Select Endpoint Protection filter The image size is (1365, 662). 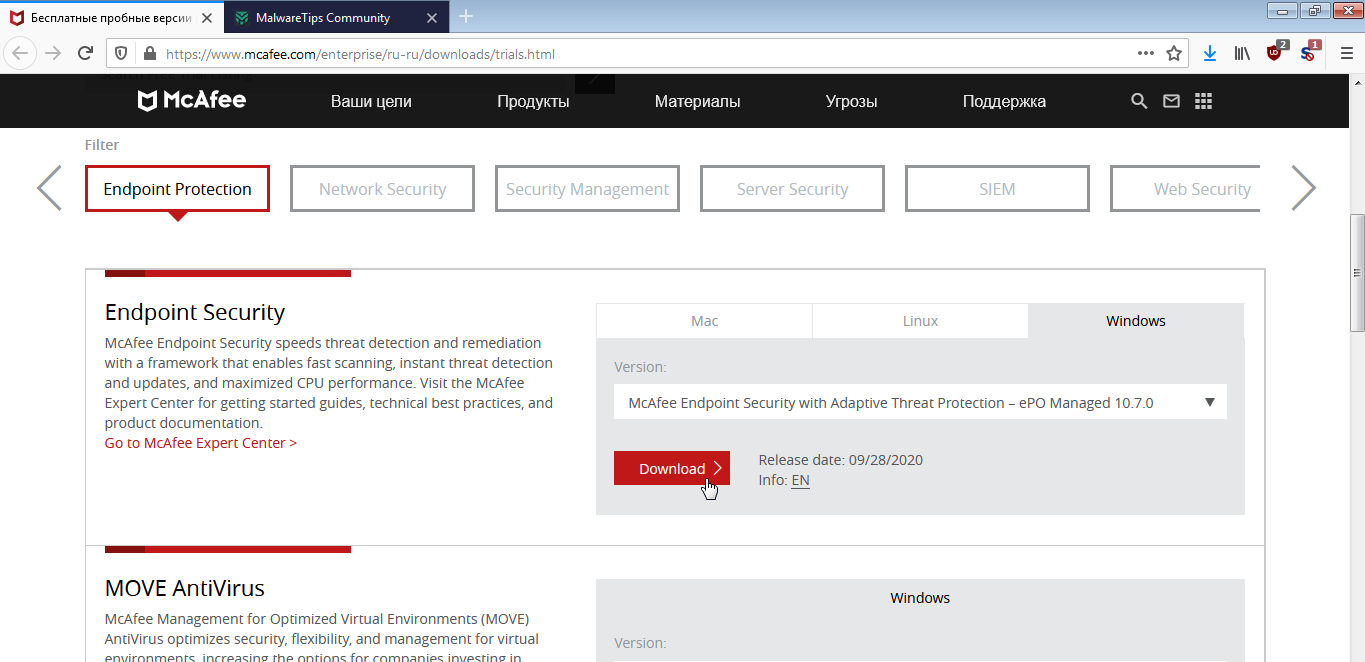click(177, 189)
